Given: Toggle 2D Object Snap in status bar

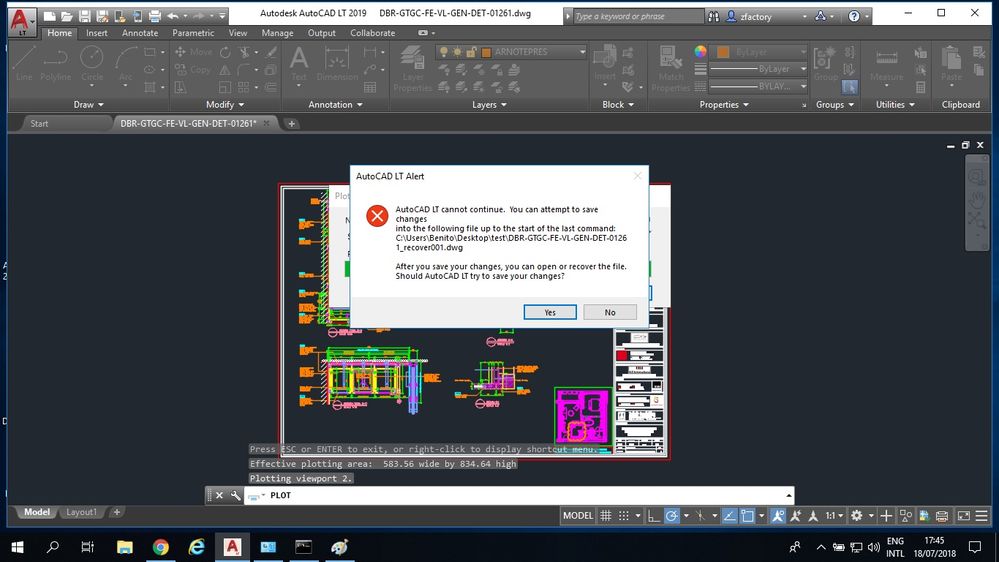Looking at the screenshot, I should click(747, 515).
